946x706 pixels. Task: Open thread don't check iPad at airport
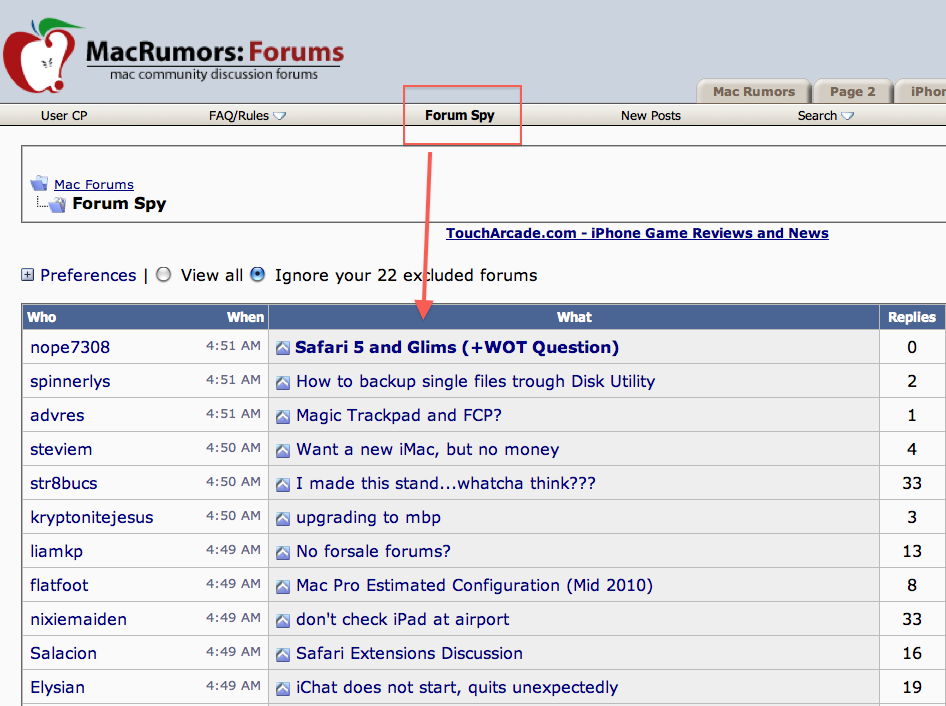(402, 620)
